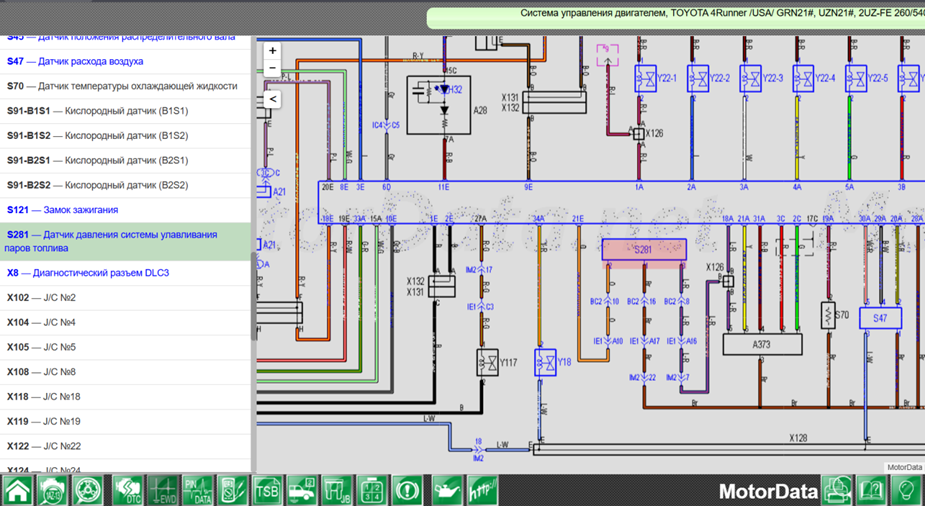
Task: Open the wheel/chassis search icon
Action: point(88,491)
